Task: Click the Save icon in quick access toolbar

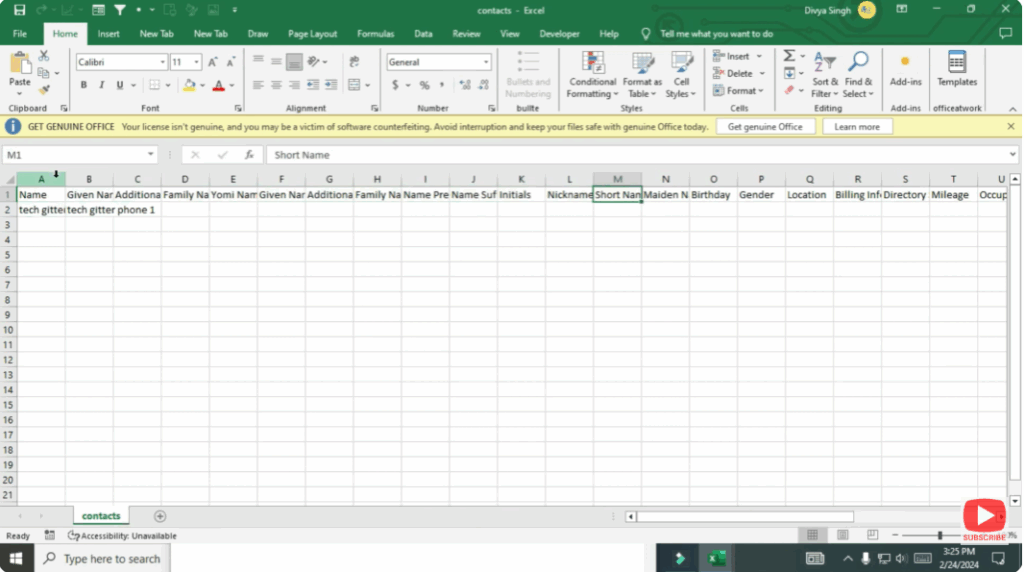Action: (20, 10)
